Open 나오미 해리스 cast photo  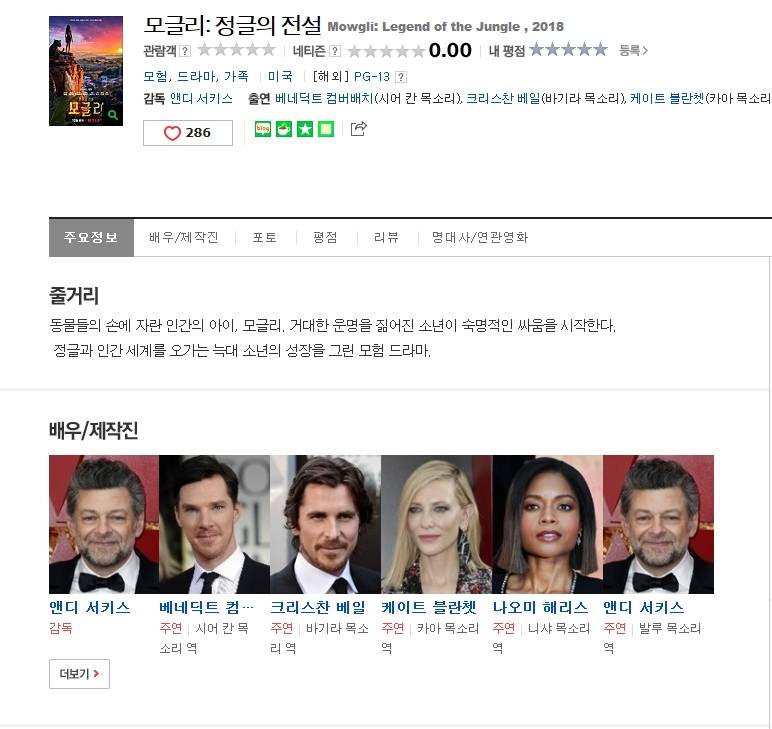click(547, 525)
